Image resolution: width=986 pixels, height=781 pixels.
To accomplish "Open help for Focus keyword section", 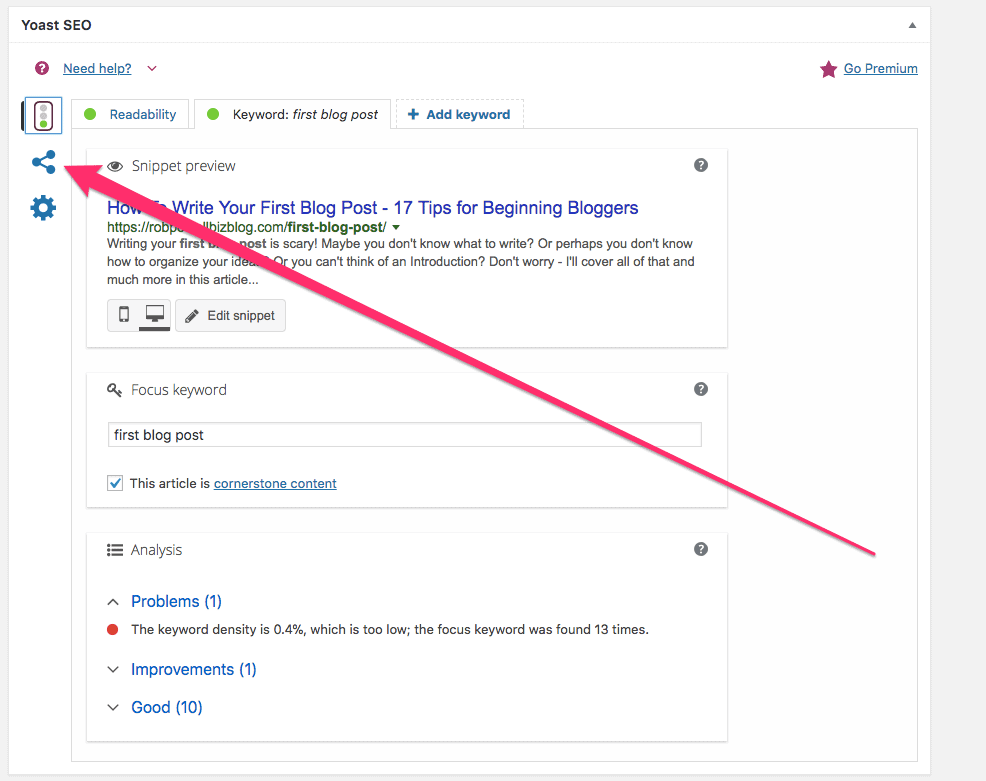I will (x=701, y=389).
